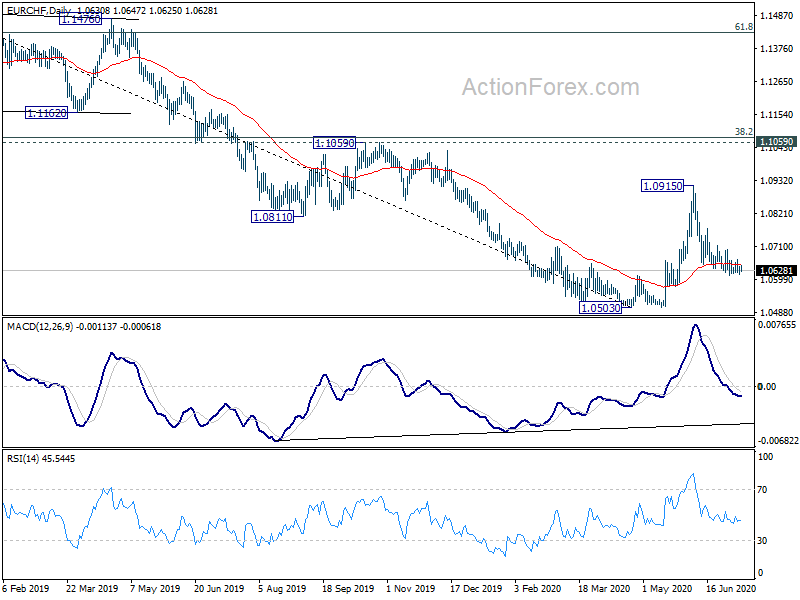The image size is (800, 600).
Task: Click the RSI 70 overbought level label
Action: click(x=762, y=490)
